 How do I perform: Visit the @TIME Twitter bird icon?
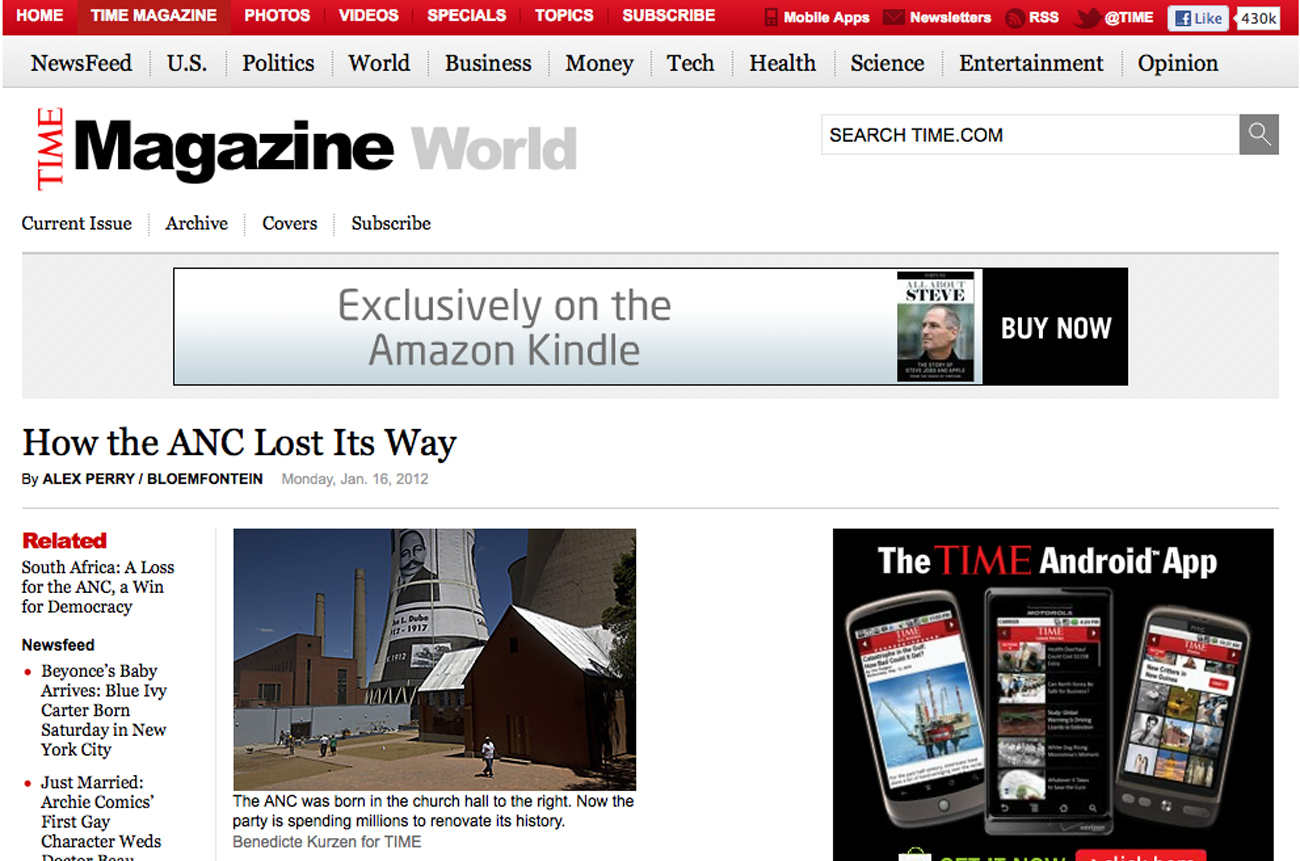[x=1088, y=17]
